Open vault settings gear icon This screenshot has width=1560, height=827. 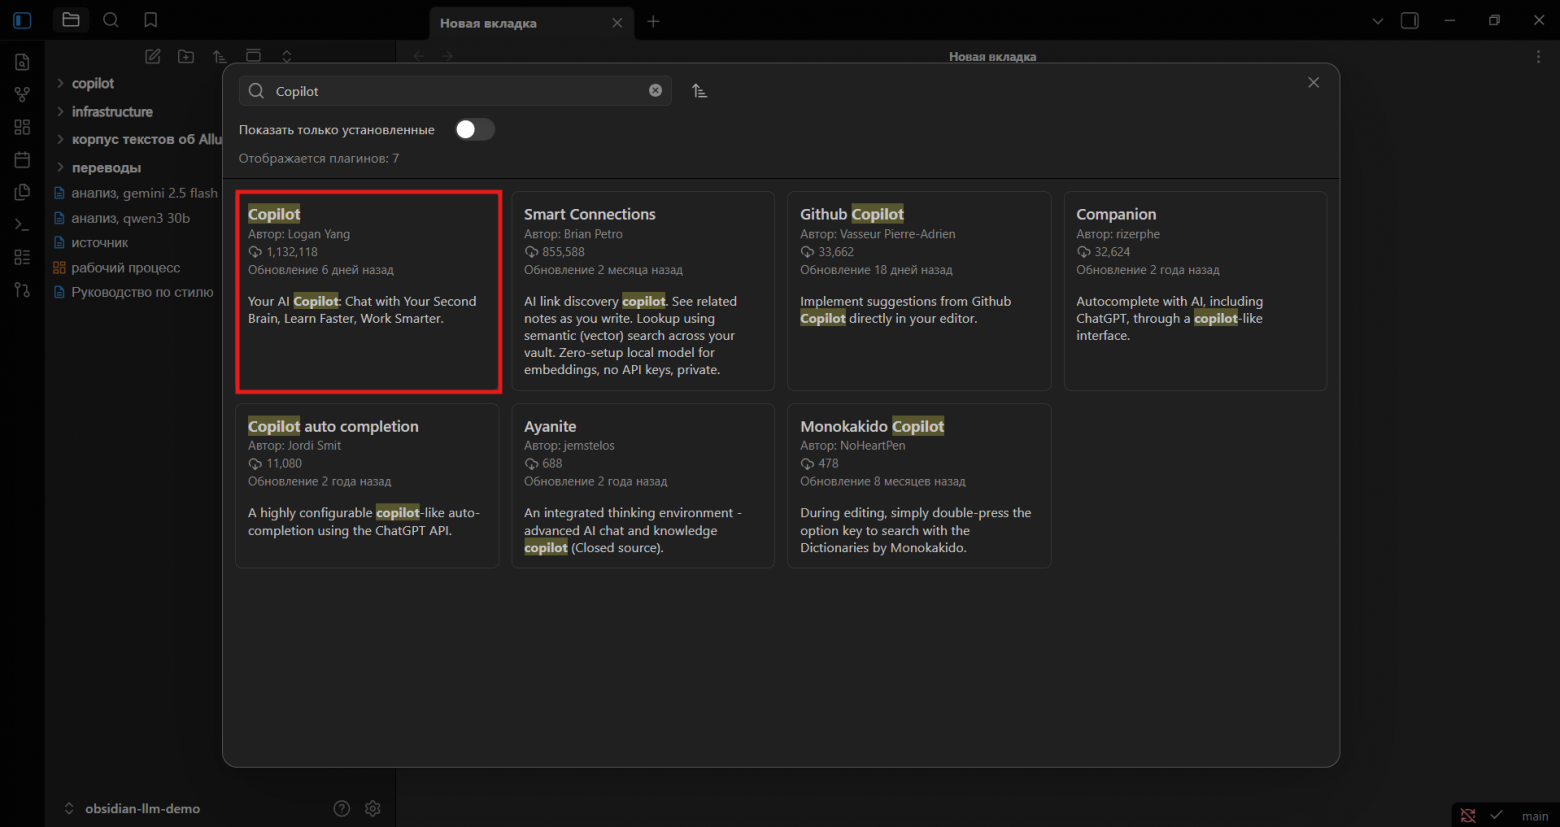(373, 808)
